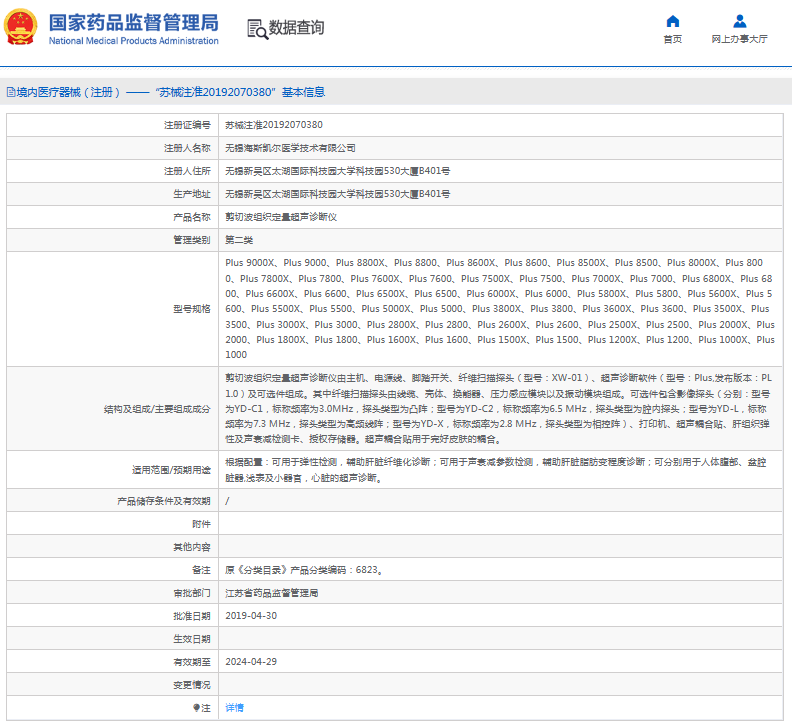Click the 数据查询 magnifier icon
The image size is (792, 728).
point(257,29)
